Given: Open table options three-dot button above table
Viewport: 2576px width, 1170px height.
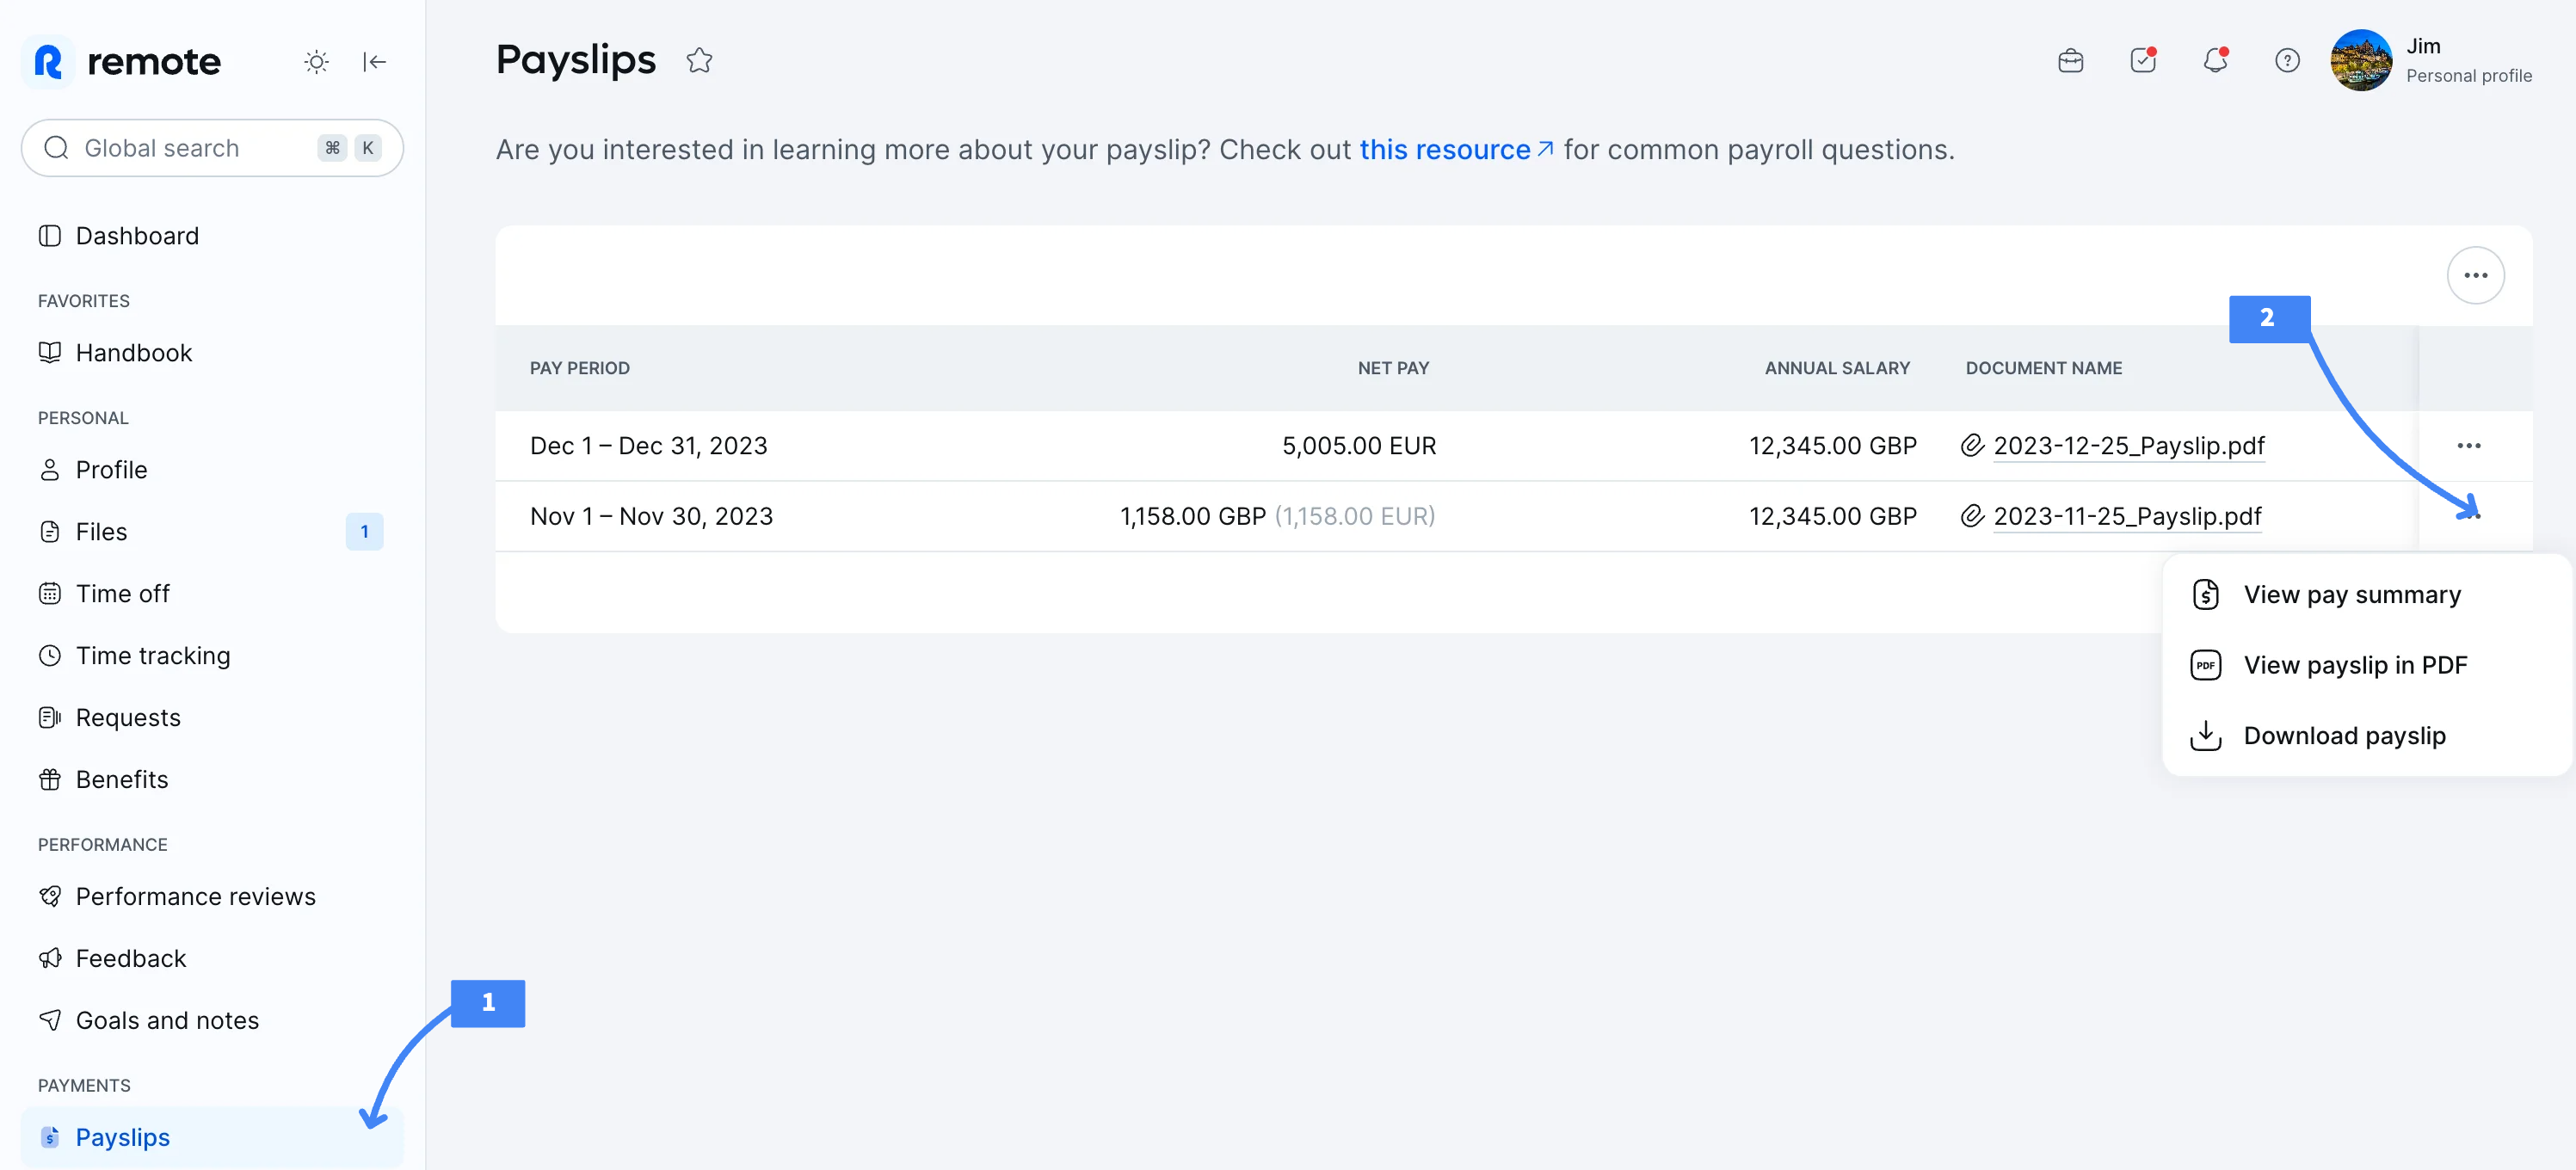Looking at the screenshot, I should (x=2475, y=275).
